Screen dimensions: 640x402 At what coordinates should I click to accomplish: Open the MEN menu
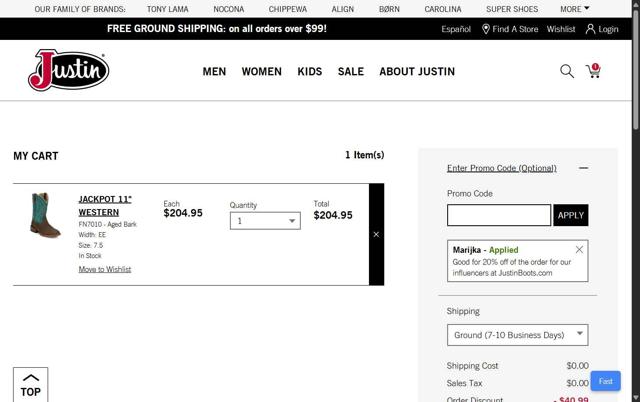(x=214, y=71)
